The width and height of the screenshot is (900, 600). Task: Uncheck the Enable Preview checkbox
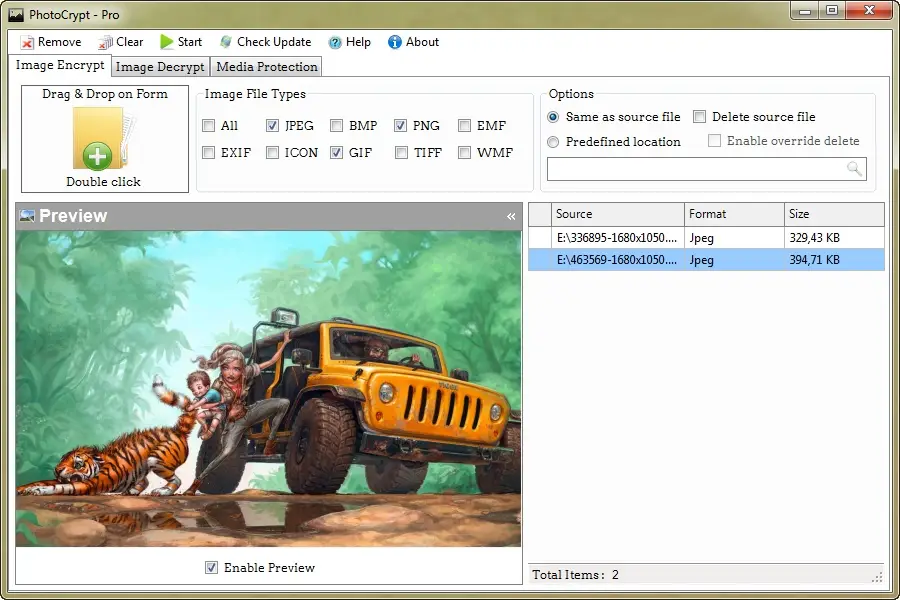tap(211, 568)
